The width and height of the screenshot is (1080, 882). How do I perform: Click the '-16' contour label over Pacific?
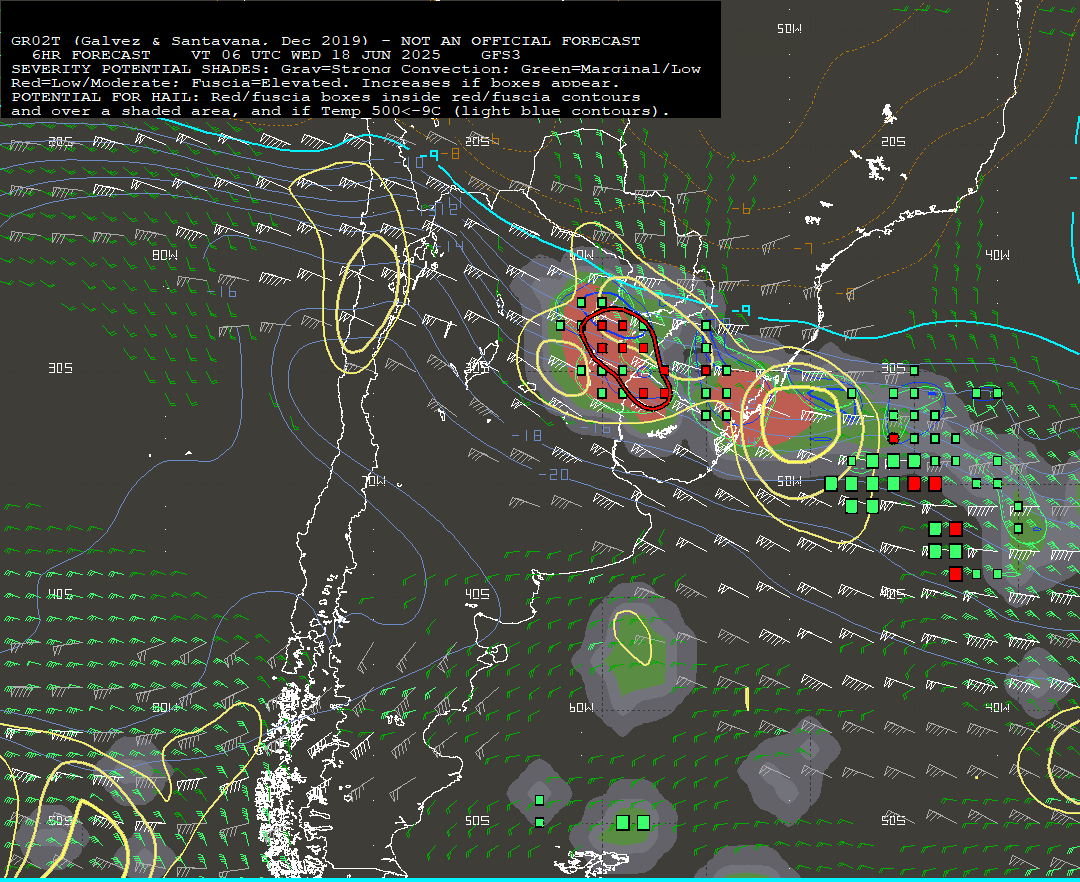click(222, 292)
